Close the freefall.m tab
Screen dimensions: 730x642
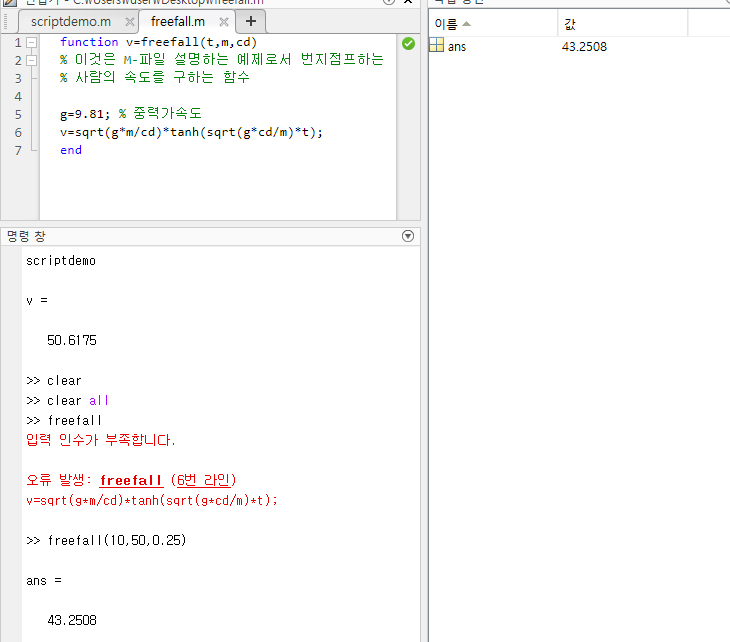(x=223, y=22)
